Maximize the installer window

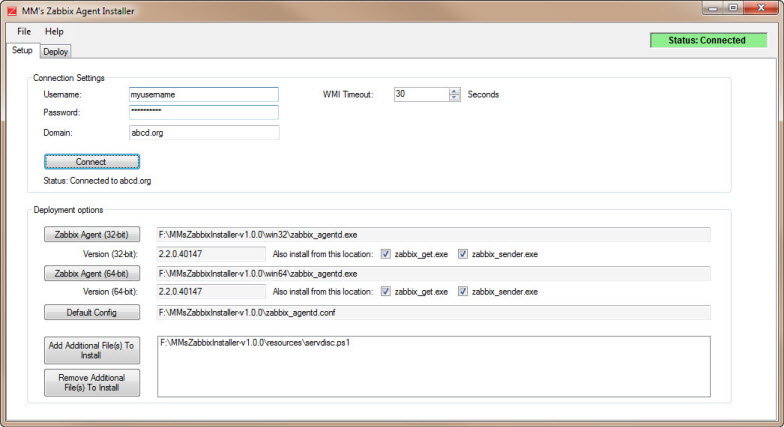coord(733,8)
